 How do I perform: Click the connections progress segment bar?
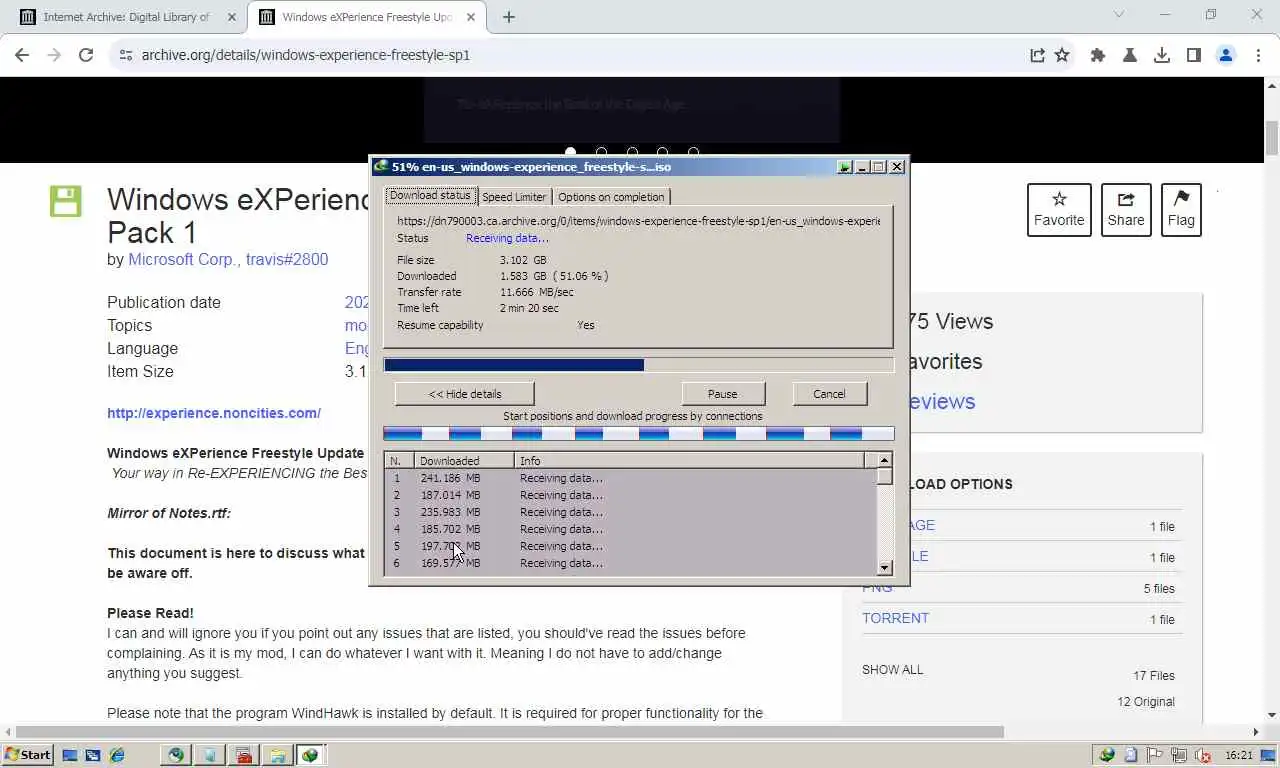click(x=638, y=434)
